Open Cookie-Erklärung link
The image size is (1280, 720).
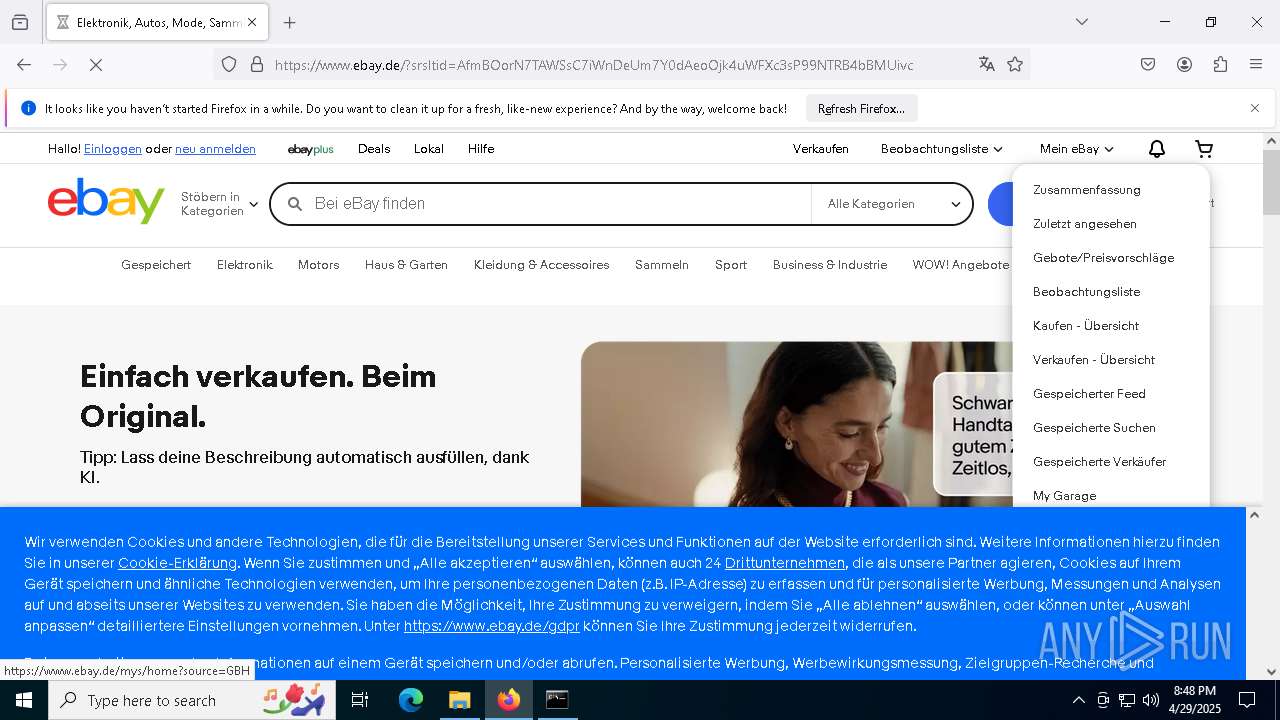click(177, 563)
